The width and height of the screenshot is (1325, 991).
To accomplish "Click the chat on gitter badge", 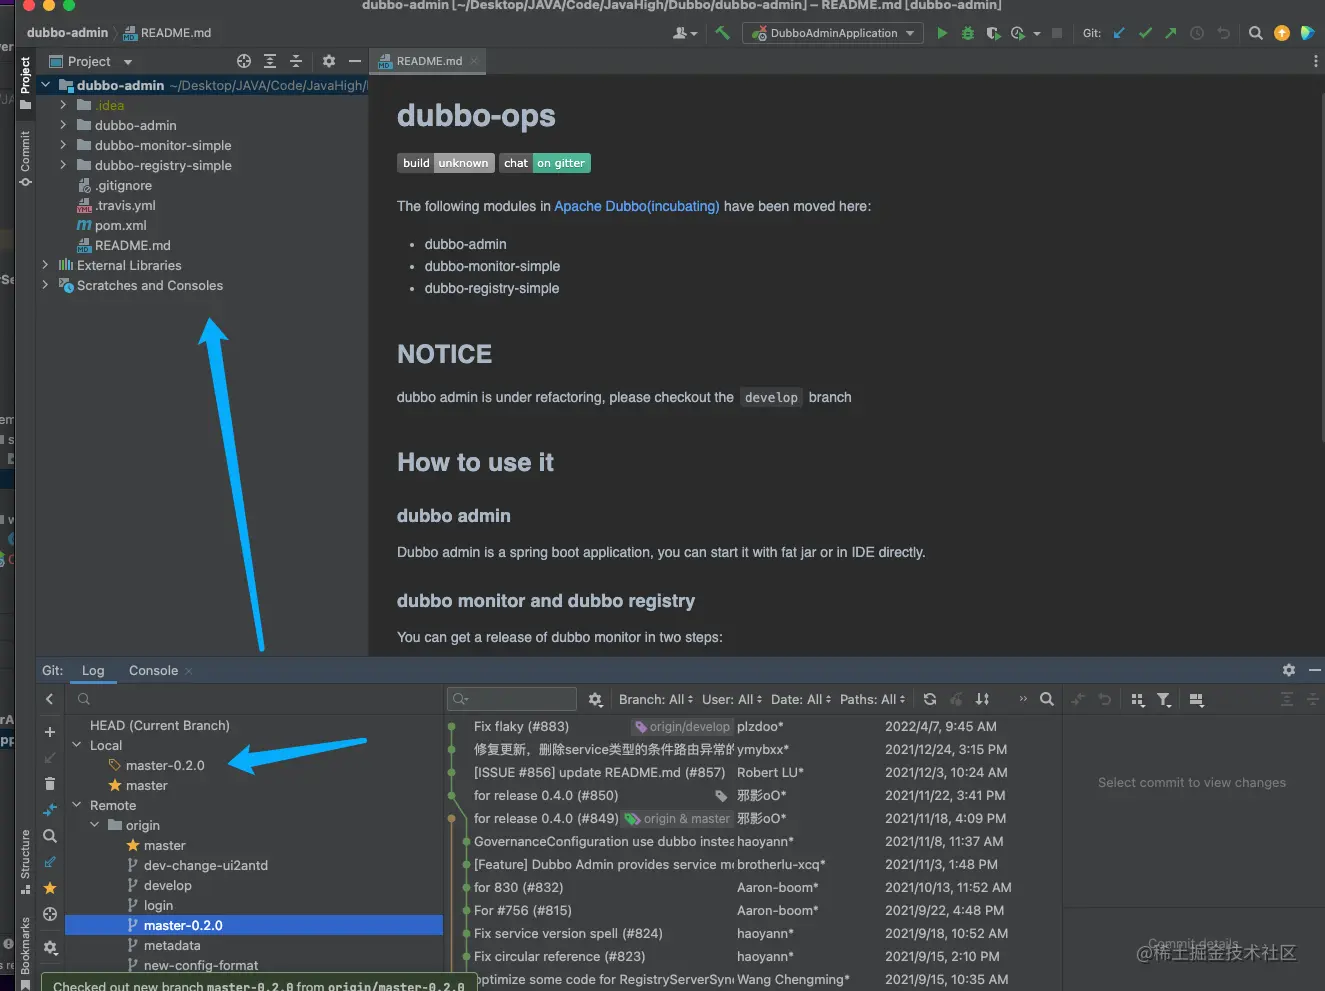I will click(x=545, y=163).
